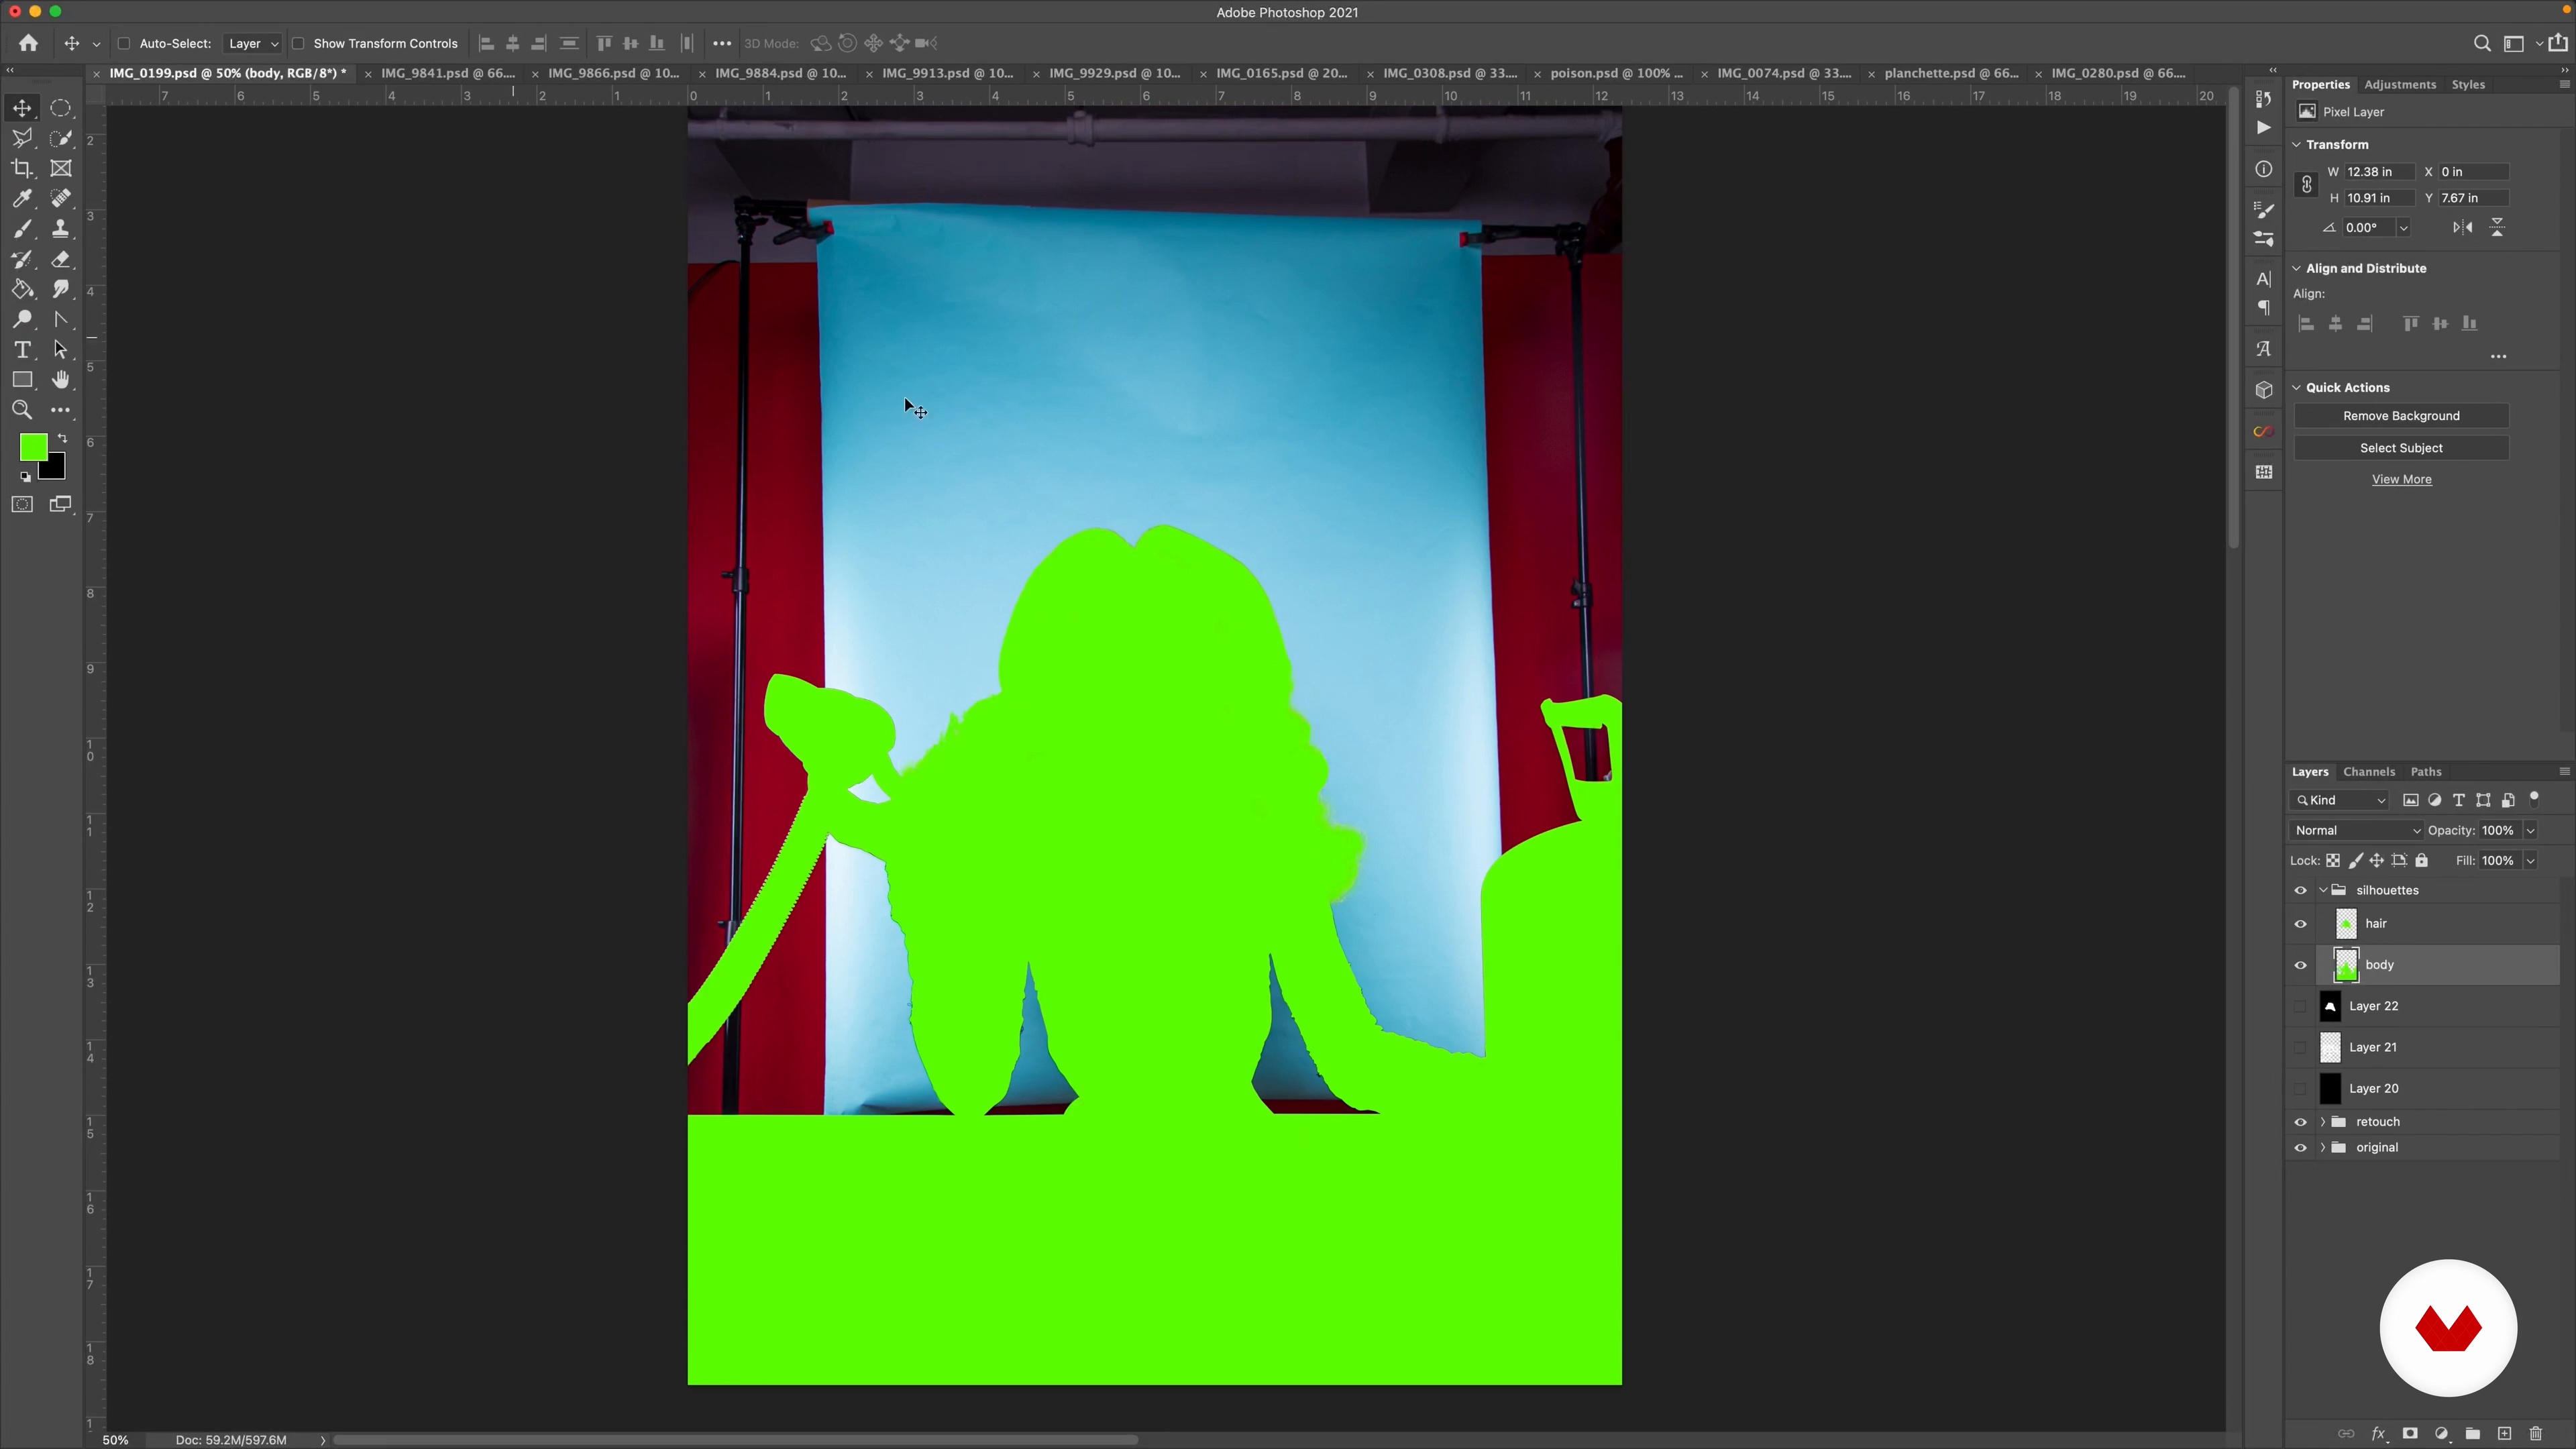
Task: Collapse the Quick Actions section
Action: pos(2297,388)
